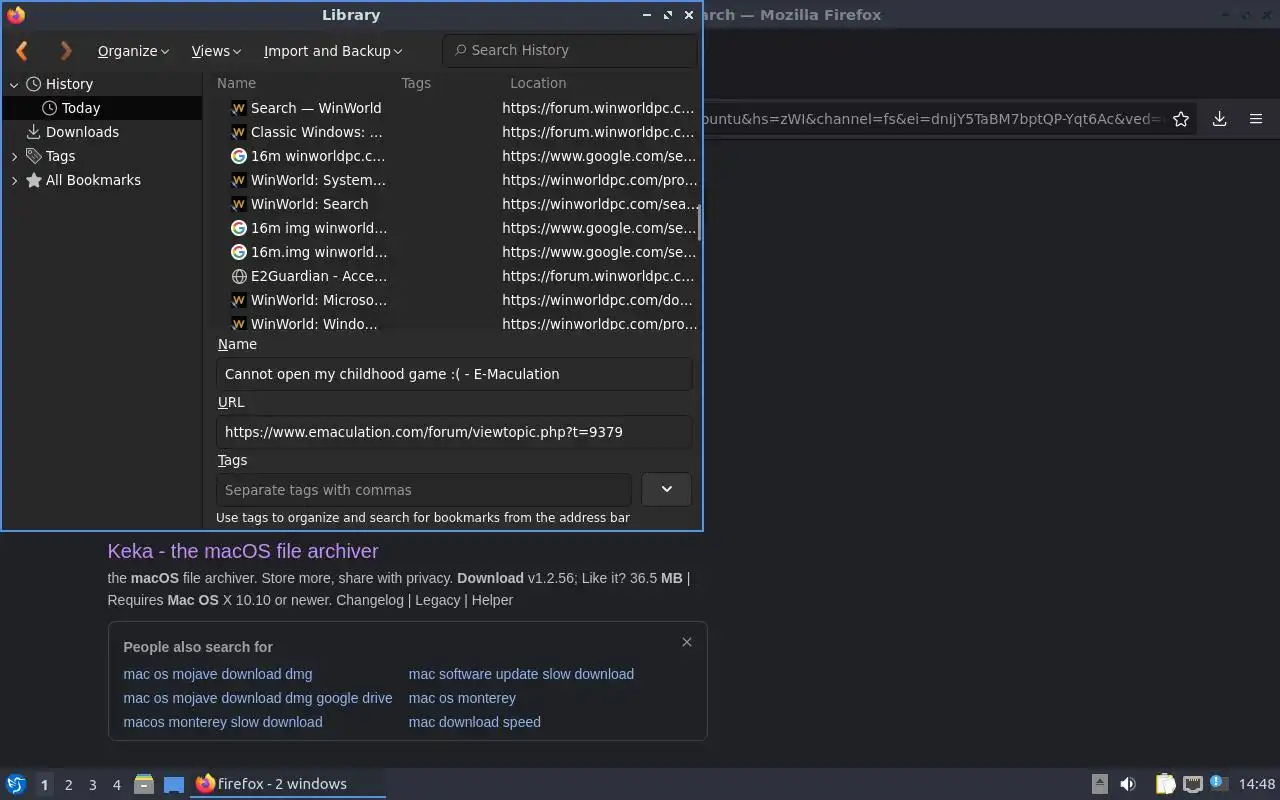Search 'mac os mojave download dmg google drive'
Viewport: 1280px width, 800px height.
pyautogui.click(x=258, y=698)
